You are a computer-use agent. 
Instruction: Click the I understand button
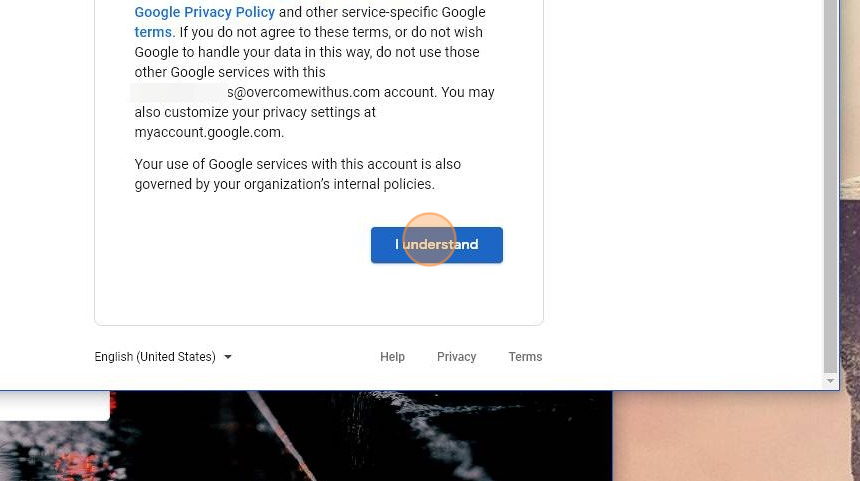437,245
